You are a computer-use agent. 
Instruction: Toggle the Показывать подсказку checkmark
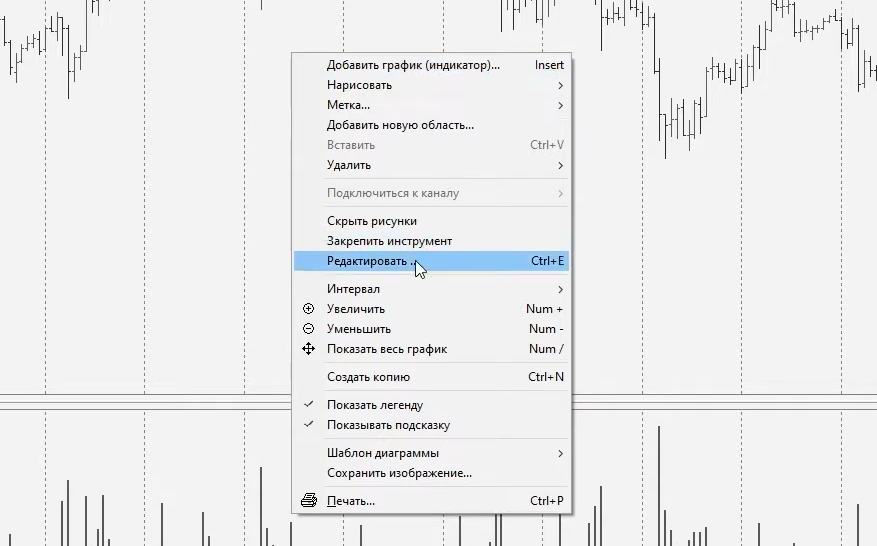tap(308, 425)
